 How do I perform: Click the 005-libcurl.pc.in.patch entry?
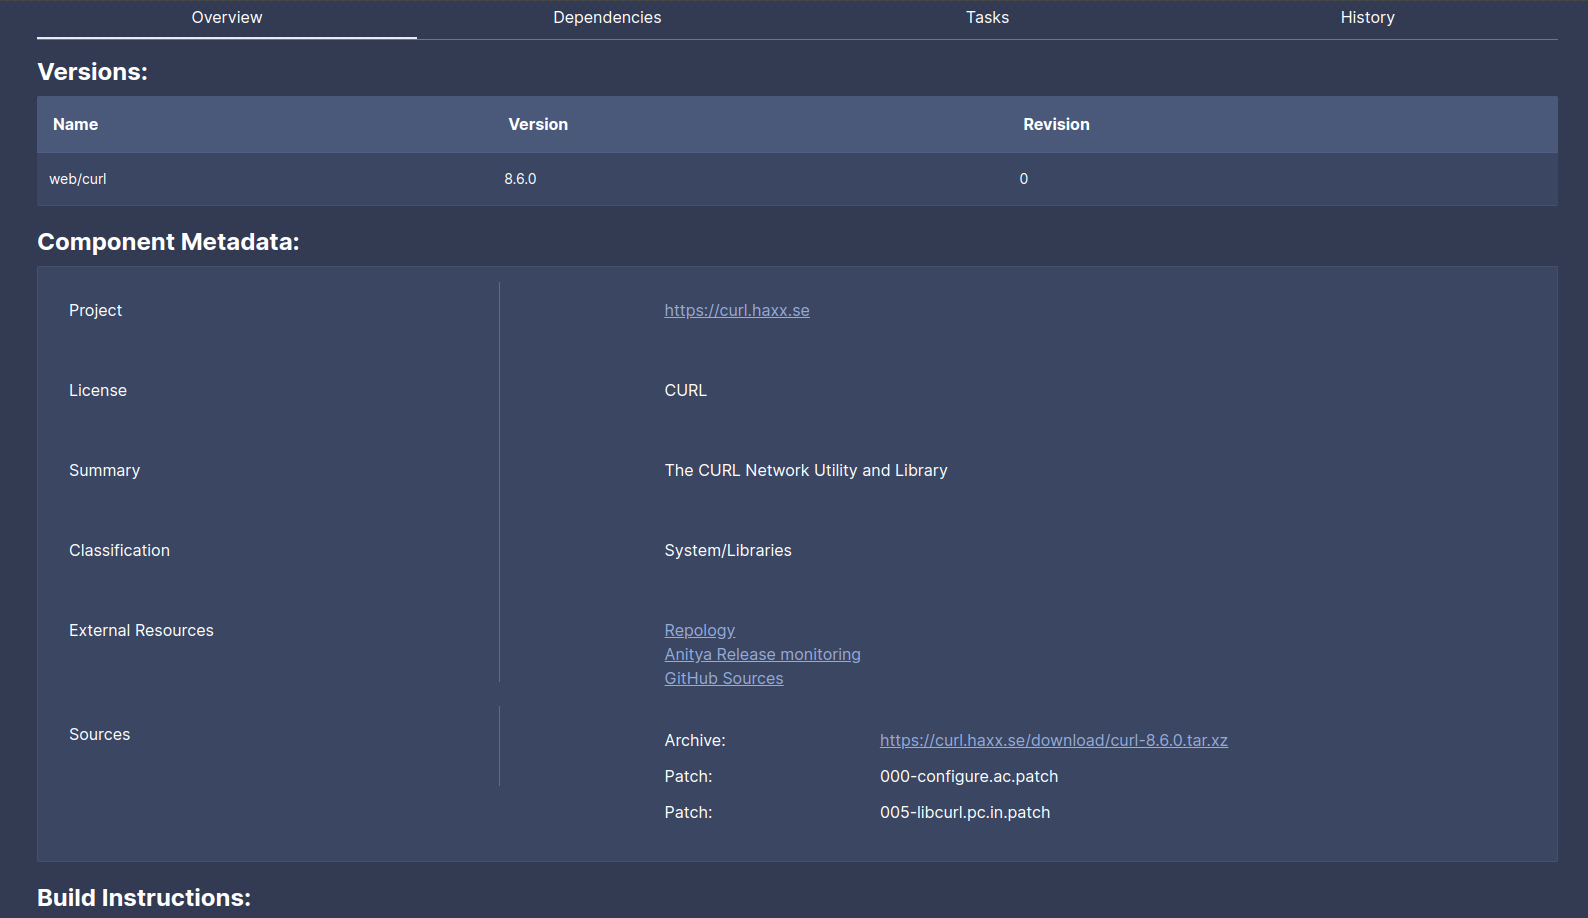pyautogui.click(x=964, y=813)
